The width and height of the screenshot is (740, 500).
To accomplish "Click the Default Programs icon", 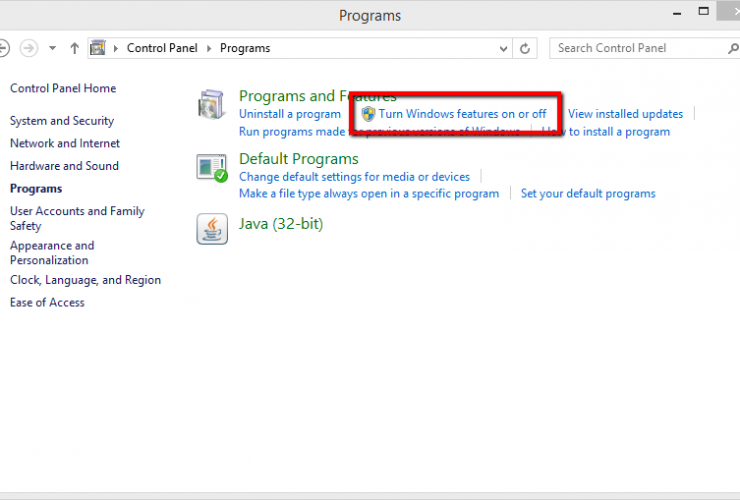I will coord(212,168).
